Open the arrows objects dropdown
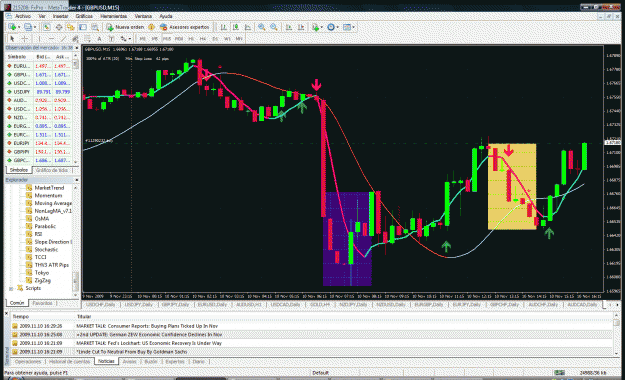The height and width of the screenshot is (380, 625). click(126, 38)
